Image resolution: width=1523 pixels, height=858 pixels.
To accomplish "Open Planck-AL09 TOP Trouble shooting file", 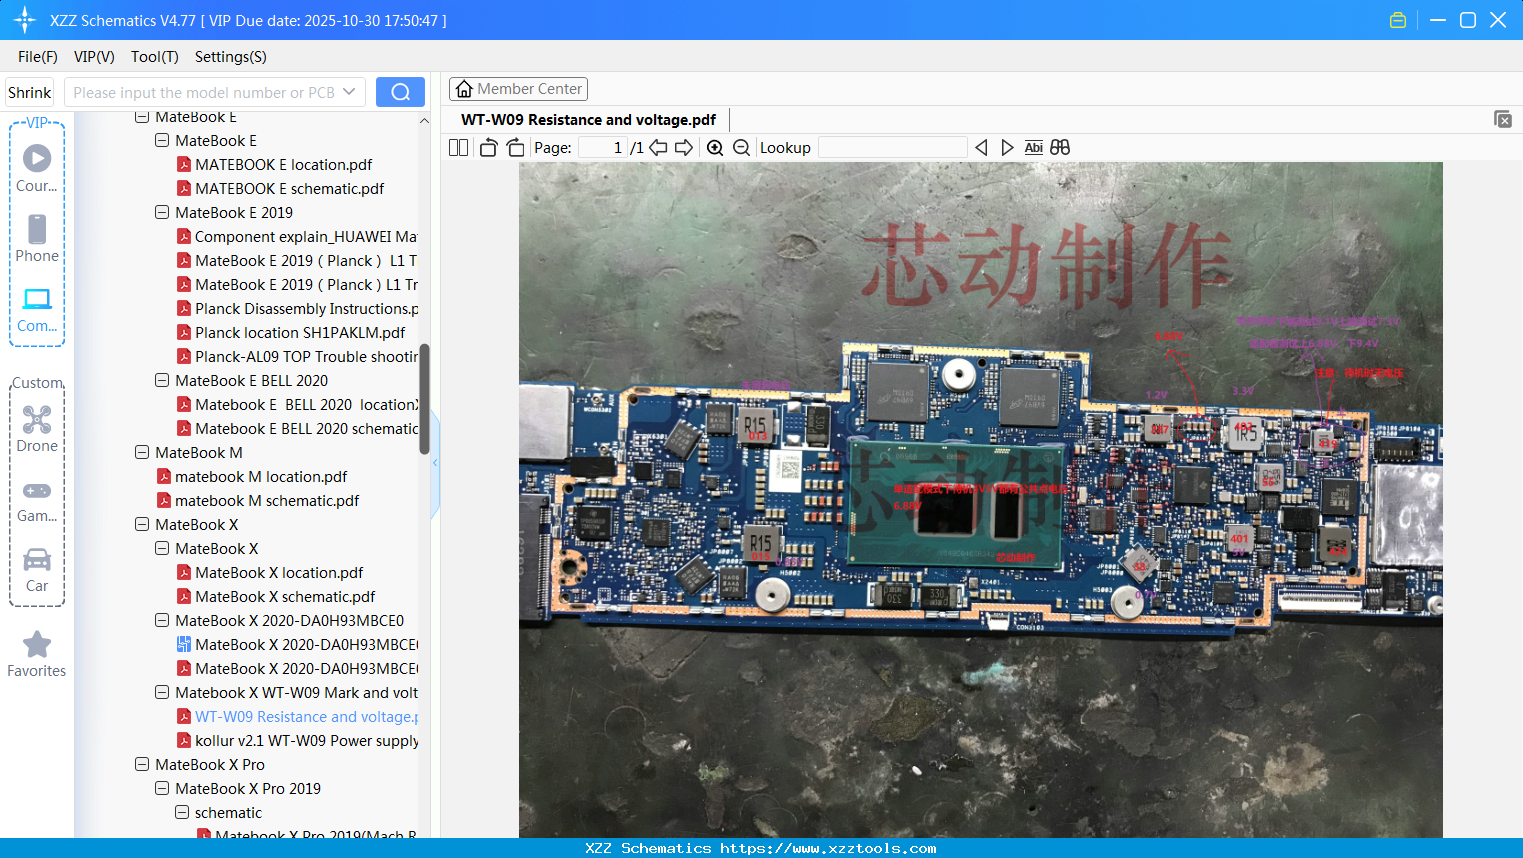I will 297,357.
